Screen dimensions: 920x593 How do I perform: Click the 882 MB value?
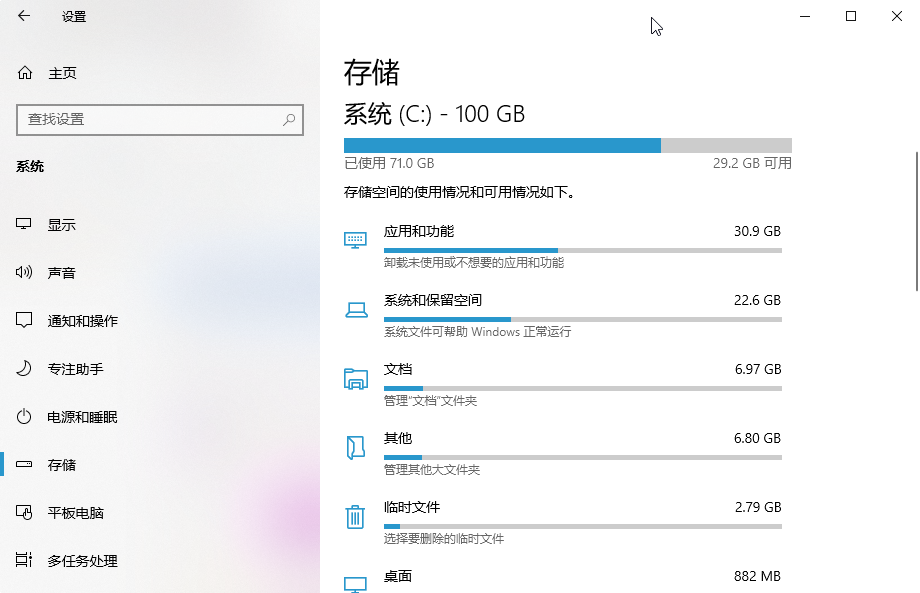pos(757,577)
